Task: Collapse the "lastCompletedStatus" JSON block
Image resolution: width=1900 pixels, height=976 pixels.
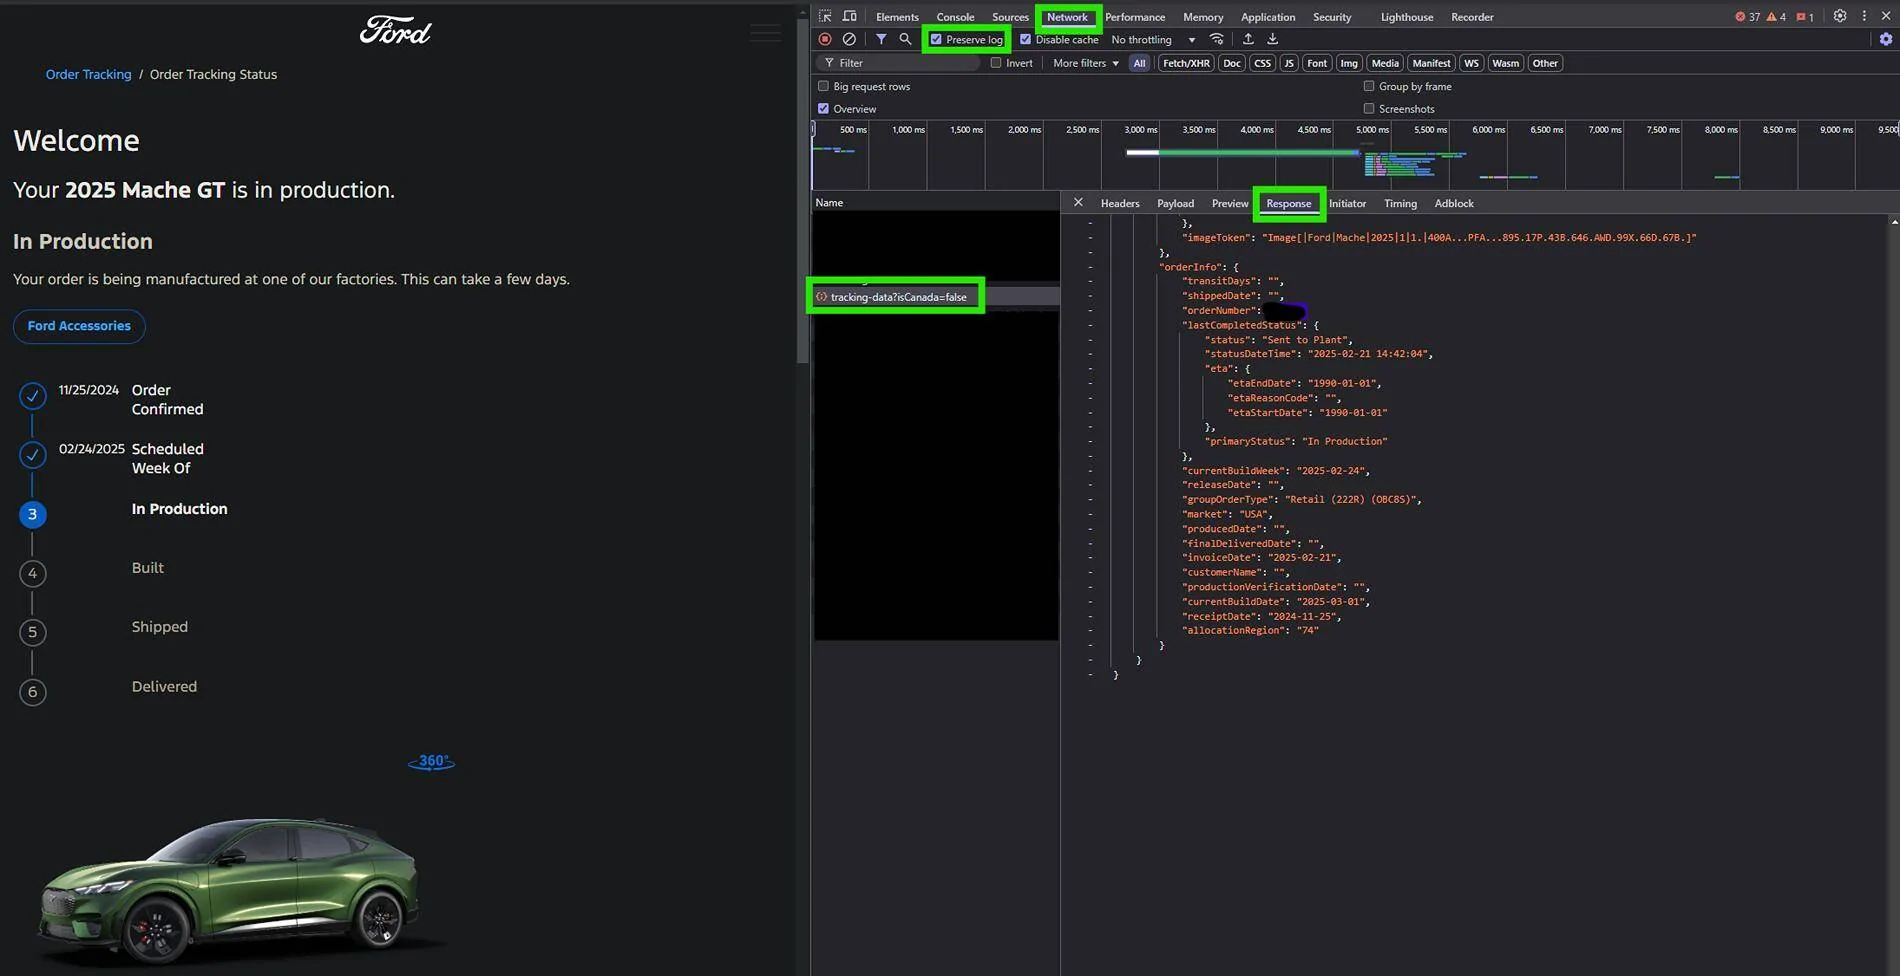Action: 1089,325
